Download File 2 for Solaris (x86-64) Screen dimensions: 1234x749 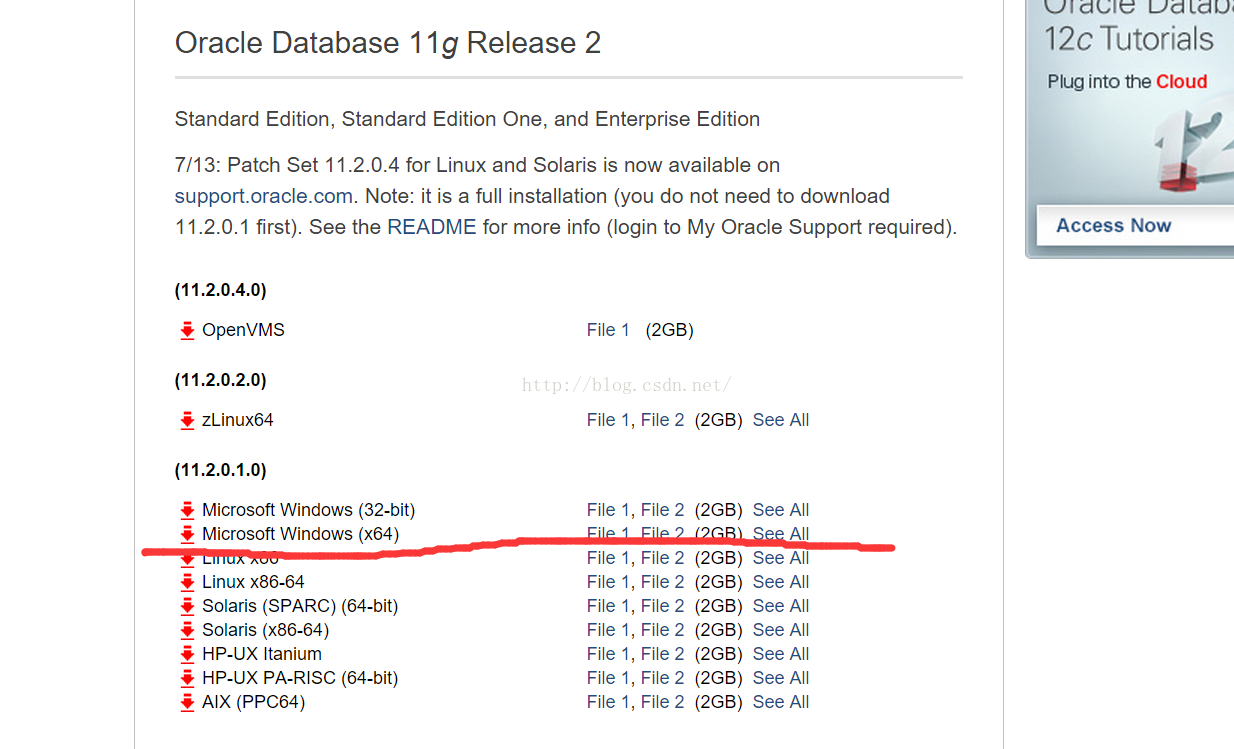click(x=663, y=630)
